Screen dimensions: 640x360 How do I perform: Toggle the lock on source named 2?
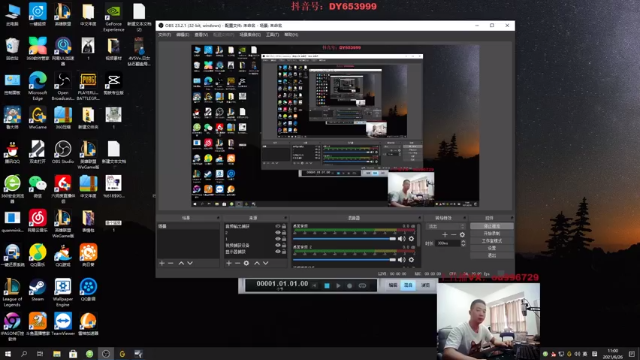pos(284,233)
